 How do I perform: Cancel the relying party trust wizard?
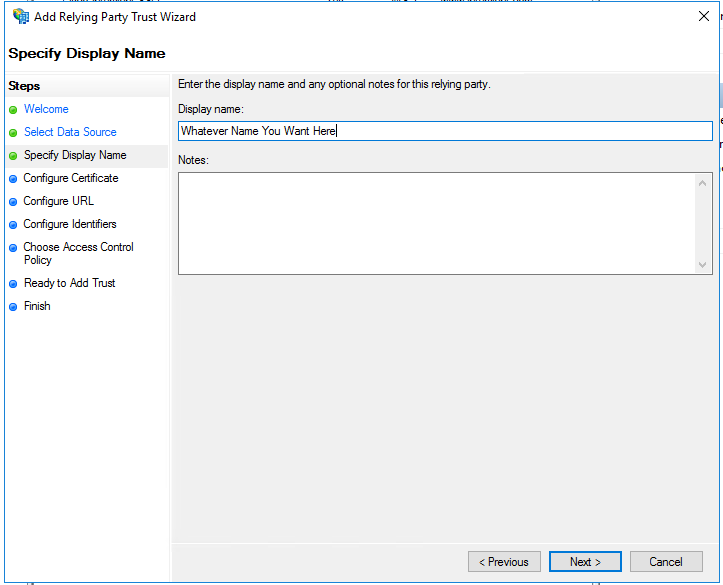click(x=665, y=562)
